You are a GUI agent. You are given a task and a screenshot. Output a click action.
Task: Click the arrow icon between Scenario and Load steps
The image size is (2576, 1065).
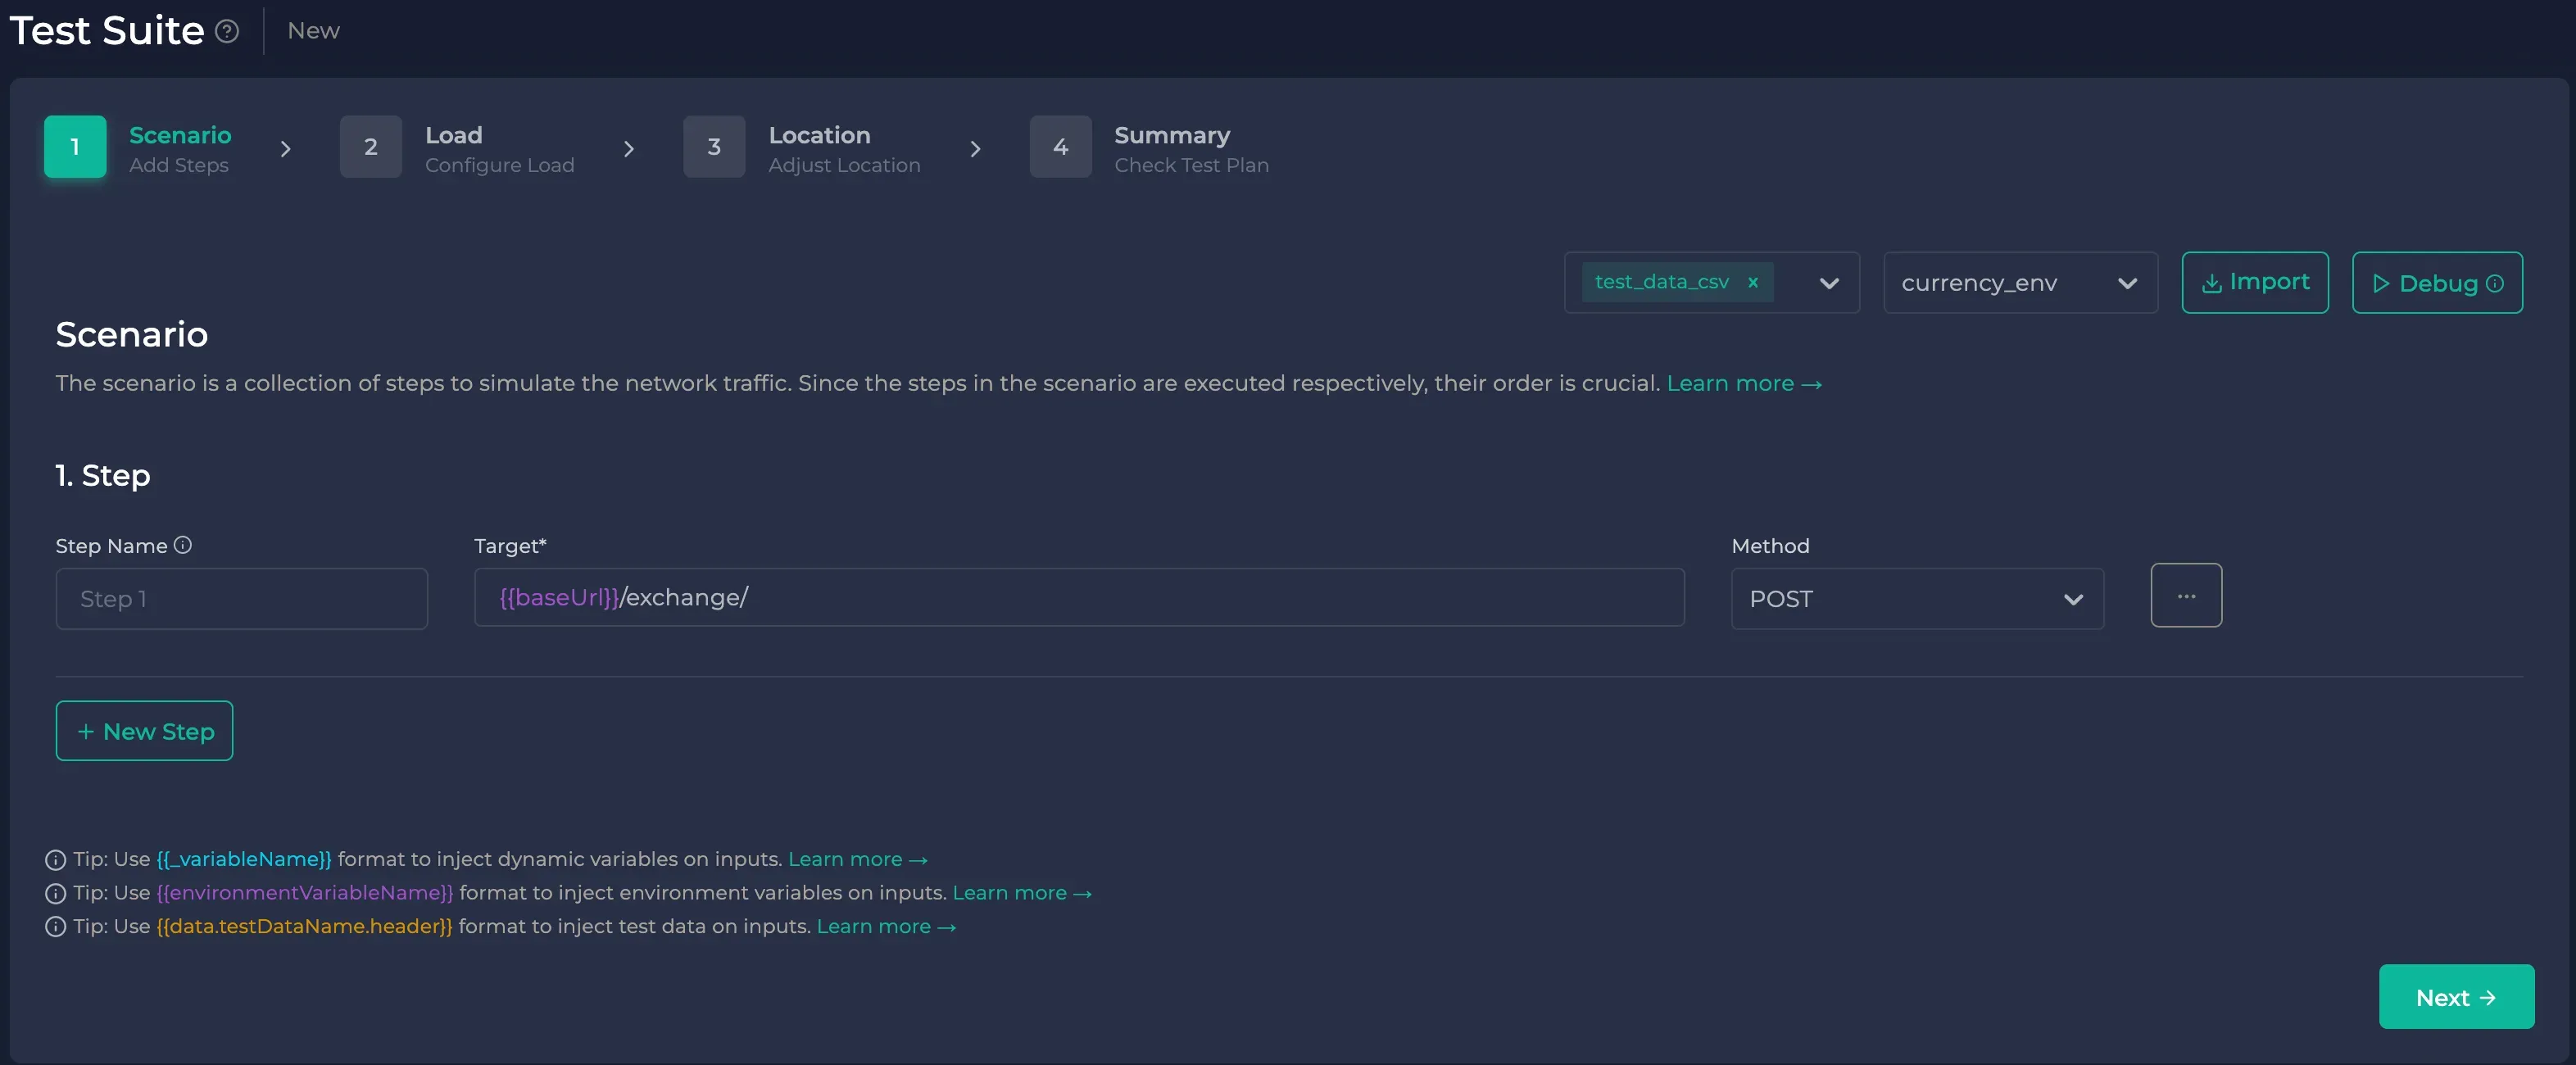(286, 148)
